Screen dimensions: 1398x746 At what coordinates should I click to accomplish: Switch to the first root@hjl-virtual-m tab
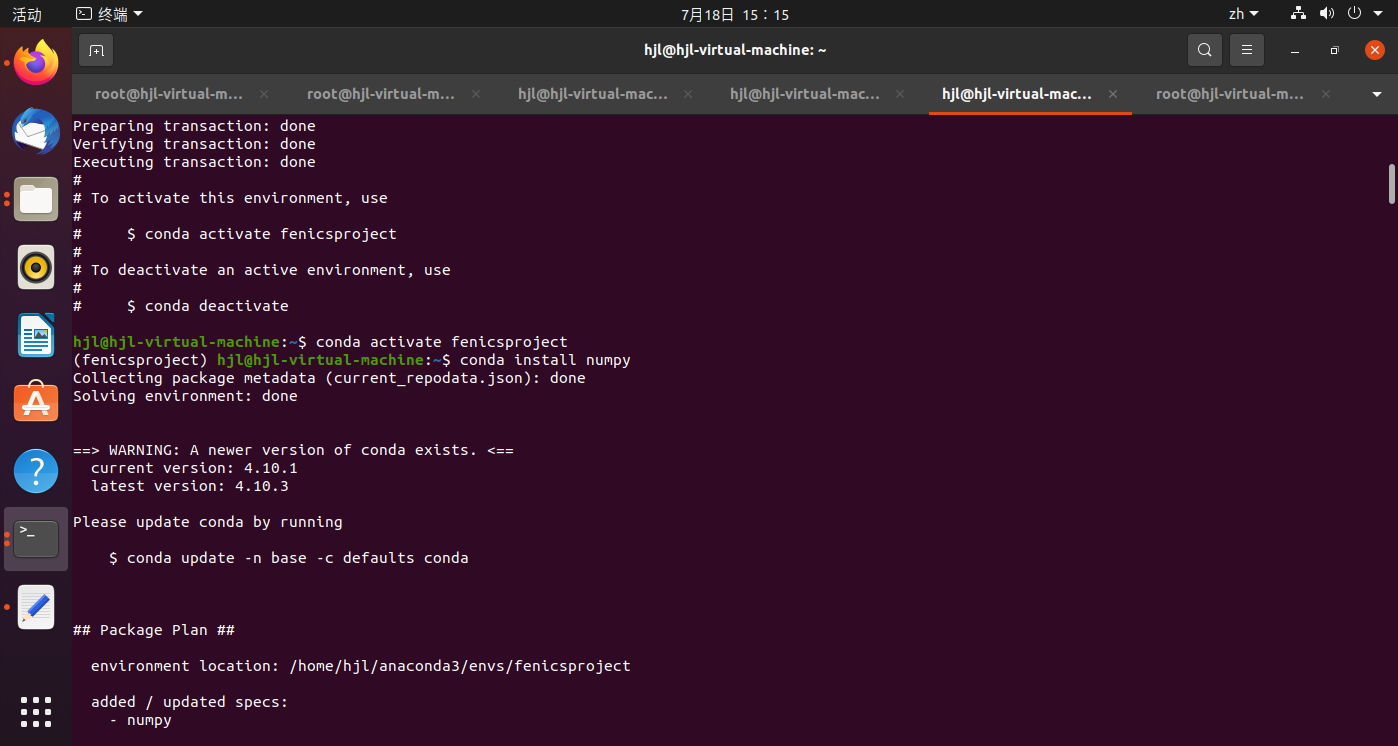click(x=168, y=93)
